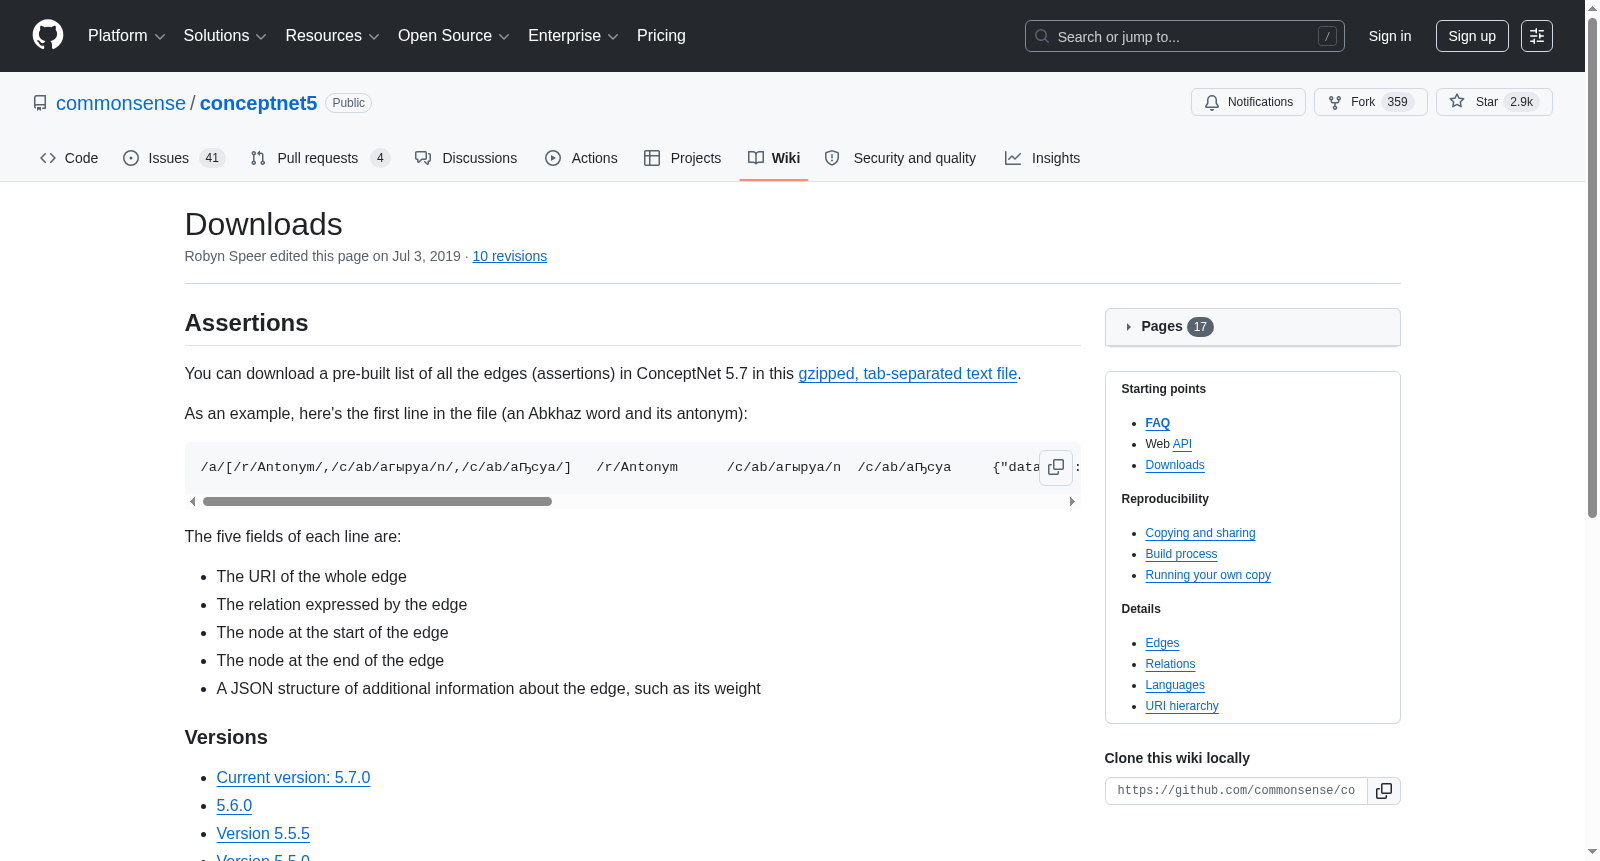Open the Version 5.5.5 link

point(263,833)
